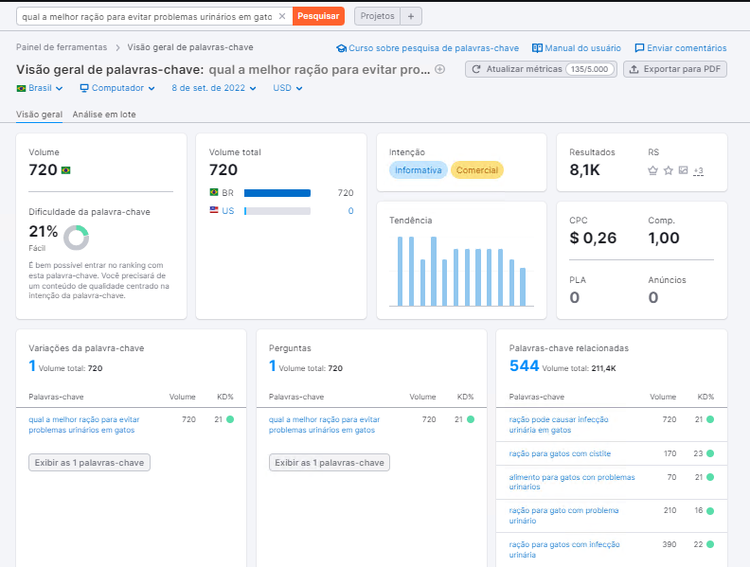
Task: Click the speech bubble feedback icon
Action: click(639, 48)
